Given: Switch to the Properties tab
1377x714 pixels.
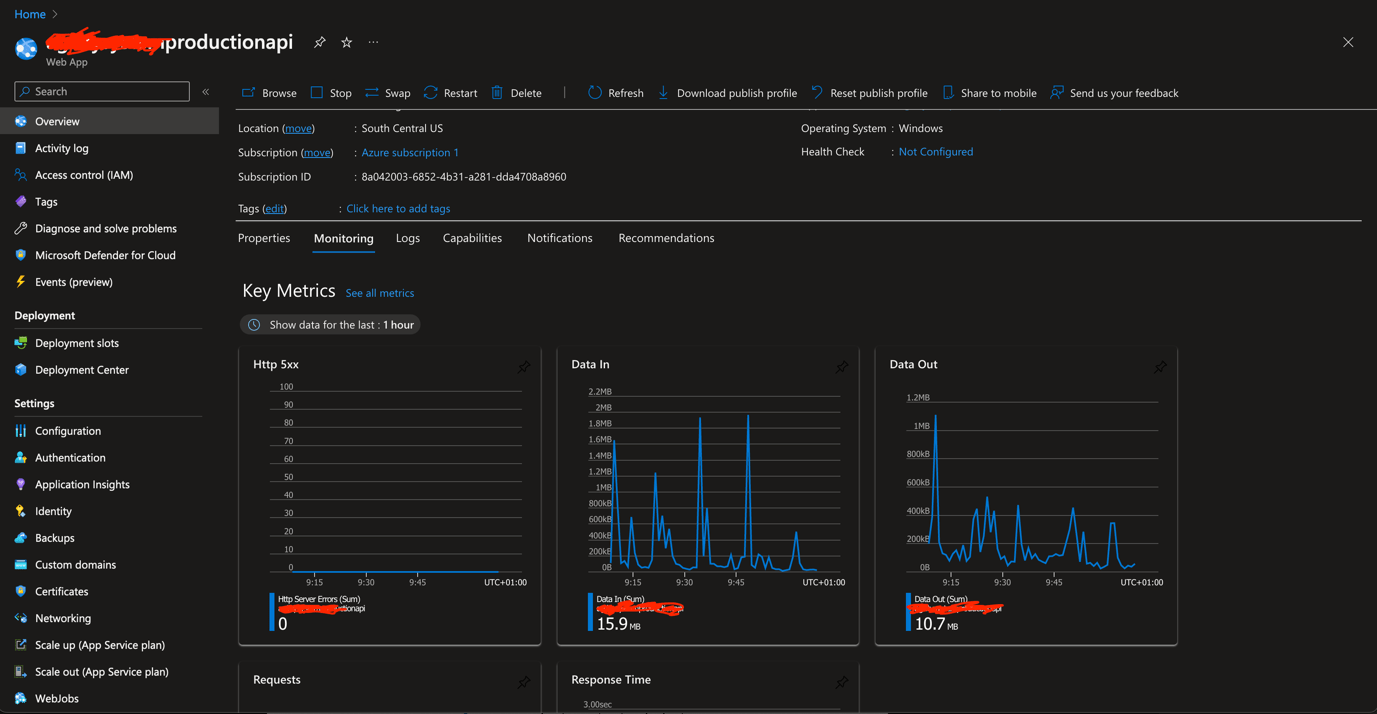Looking at the screenshot, I should 264,238.
